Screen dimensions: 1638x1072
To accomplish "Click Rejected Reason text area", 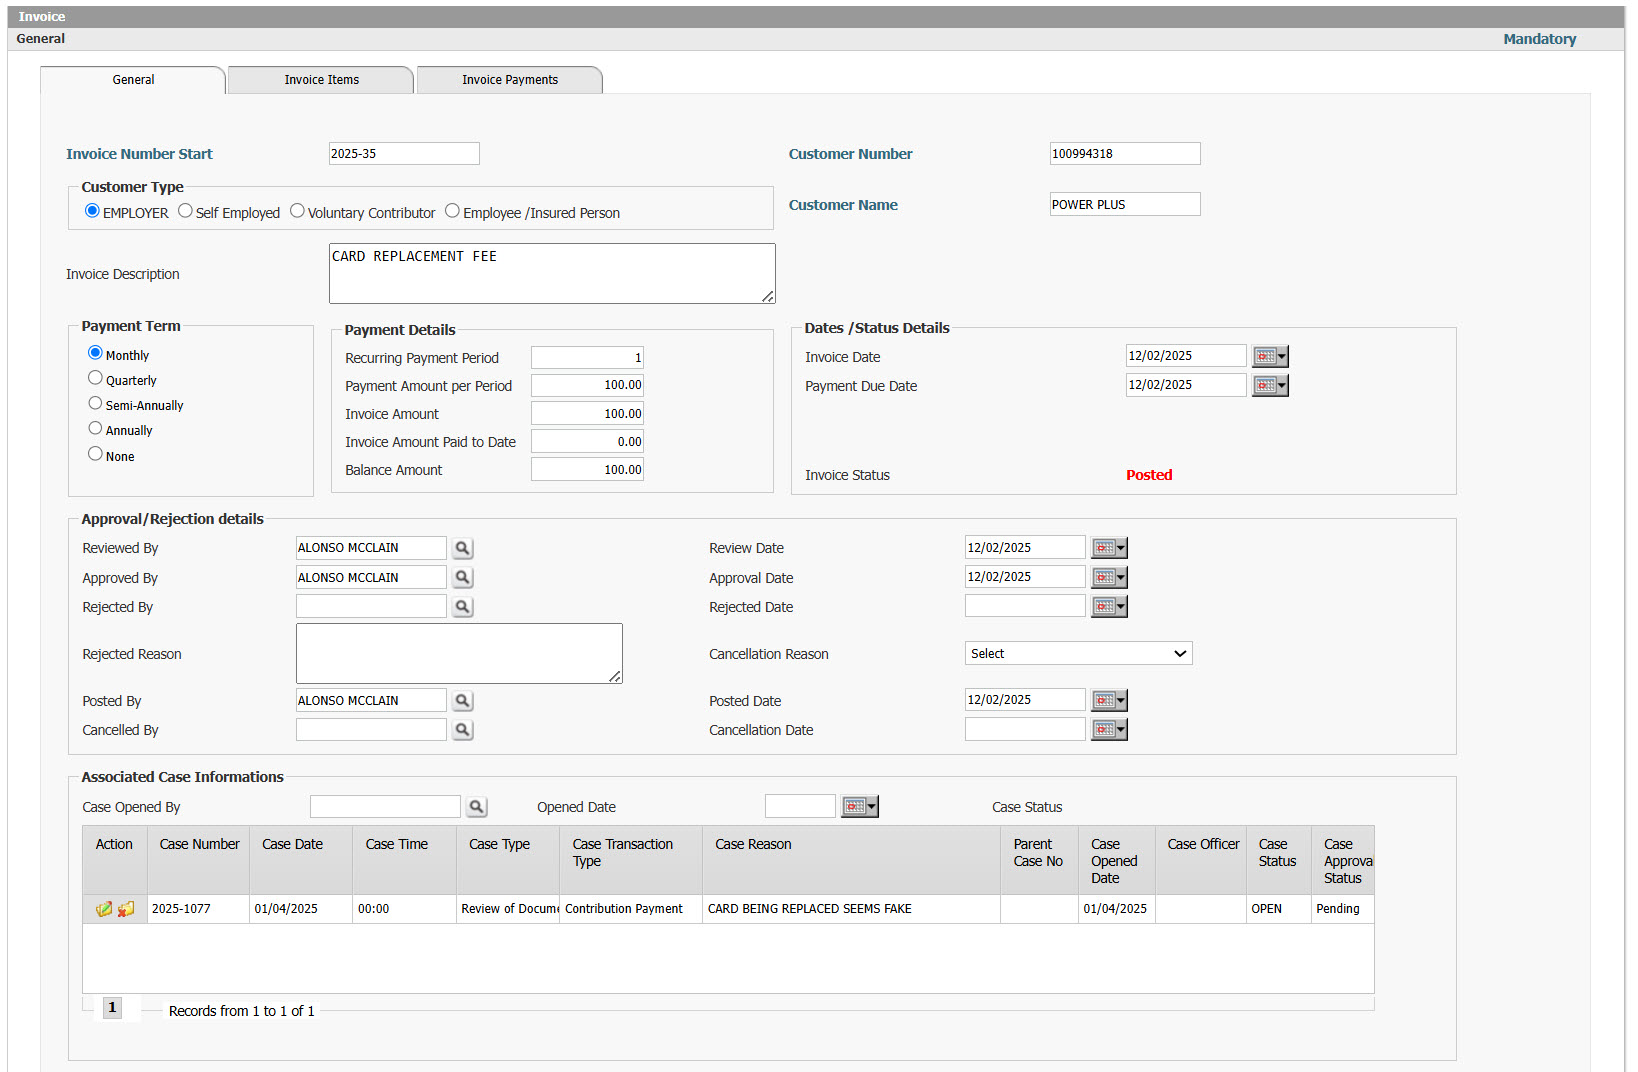I will pos(459,654).
